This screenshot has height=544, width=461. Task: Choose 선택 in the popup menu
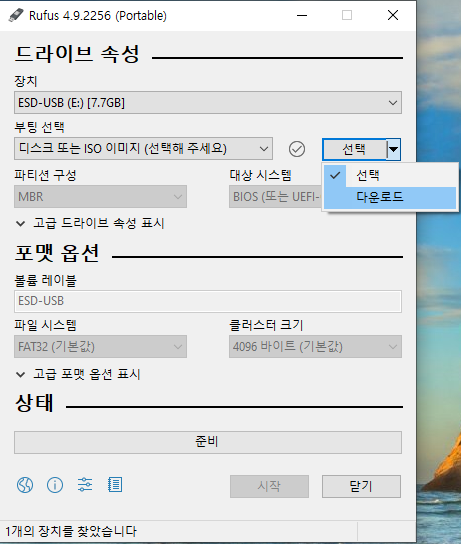[390, 175]
